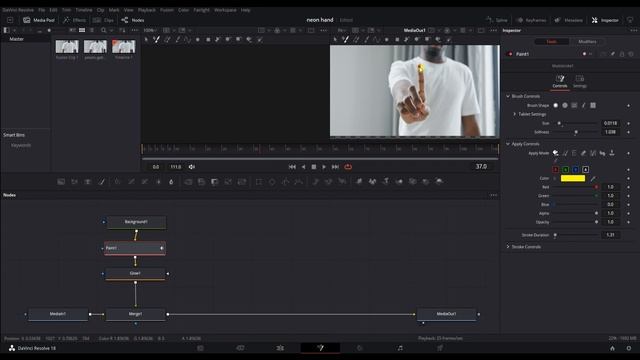Open the Effects library panel
Image resolution: width=640 pixels, height=360 pixels.
tap(74, 20)
